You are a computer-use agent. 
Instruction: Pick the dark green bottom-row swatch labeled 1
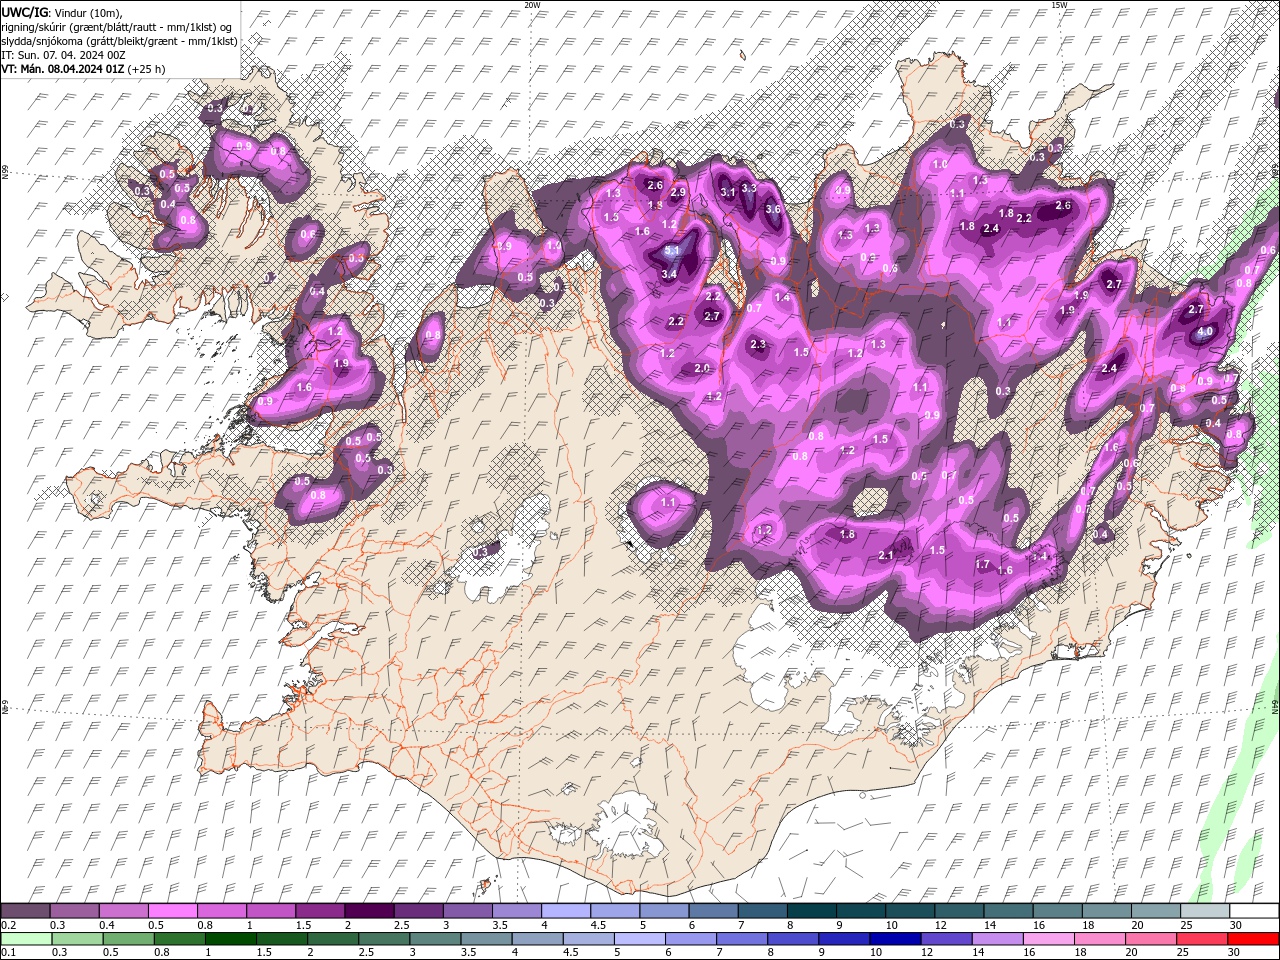[230, 939]
